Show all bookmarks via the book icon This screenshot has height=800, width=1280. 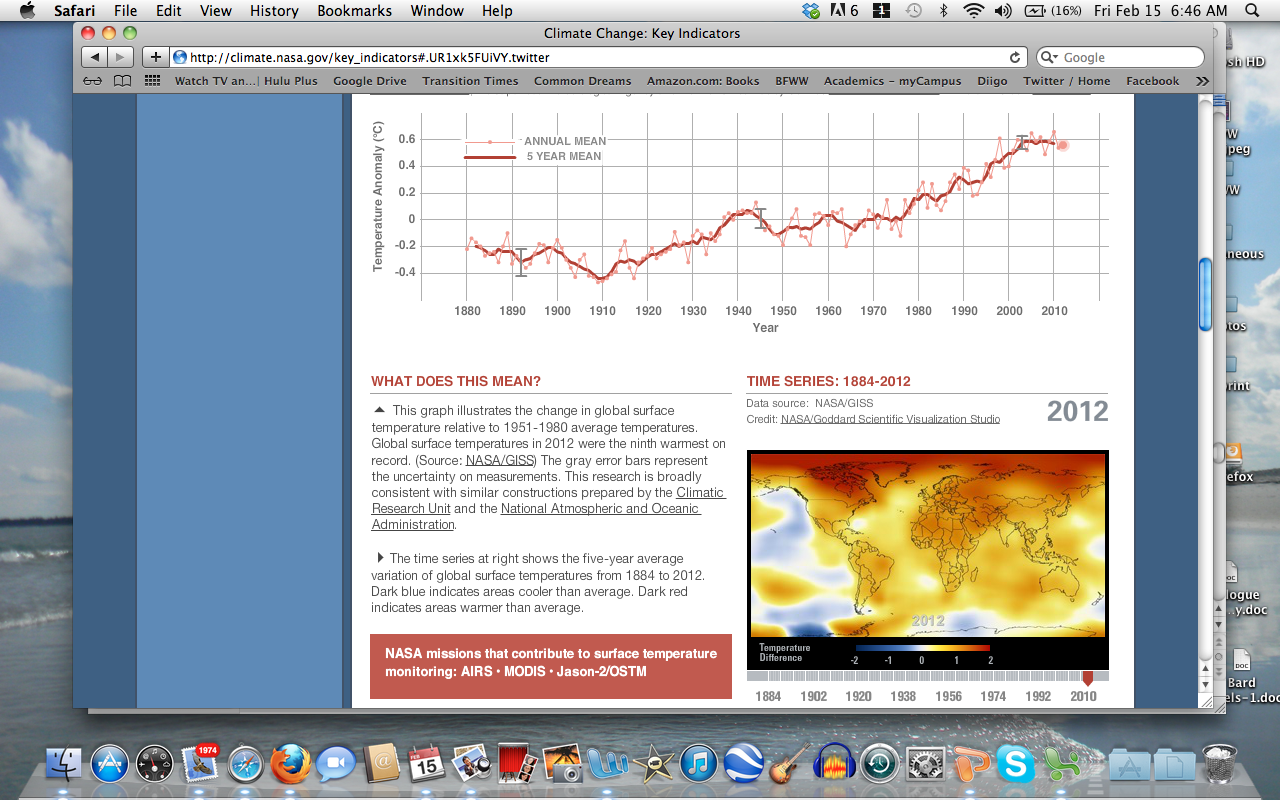click(x=122, y=81)
